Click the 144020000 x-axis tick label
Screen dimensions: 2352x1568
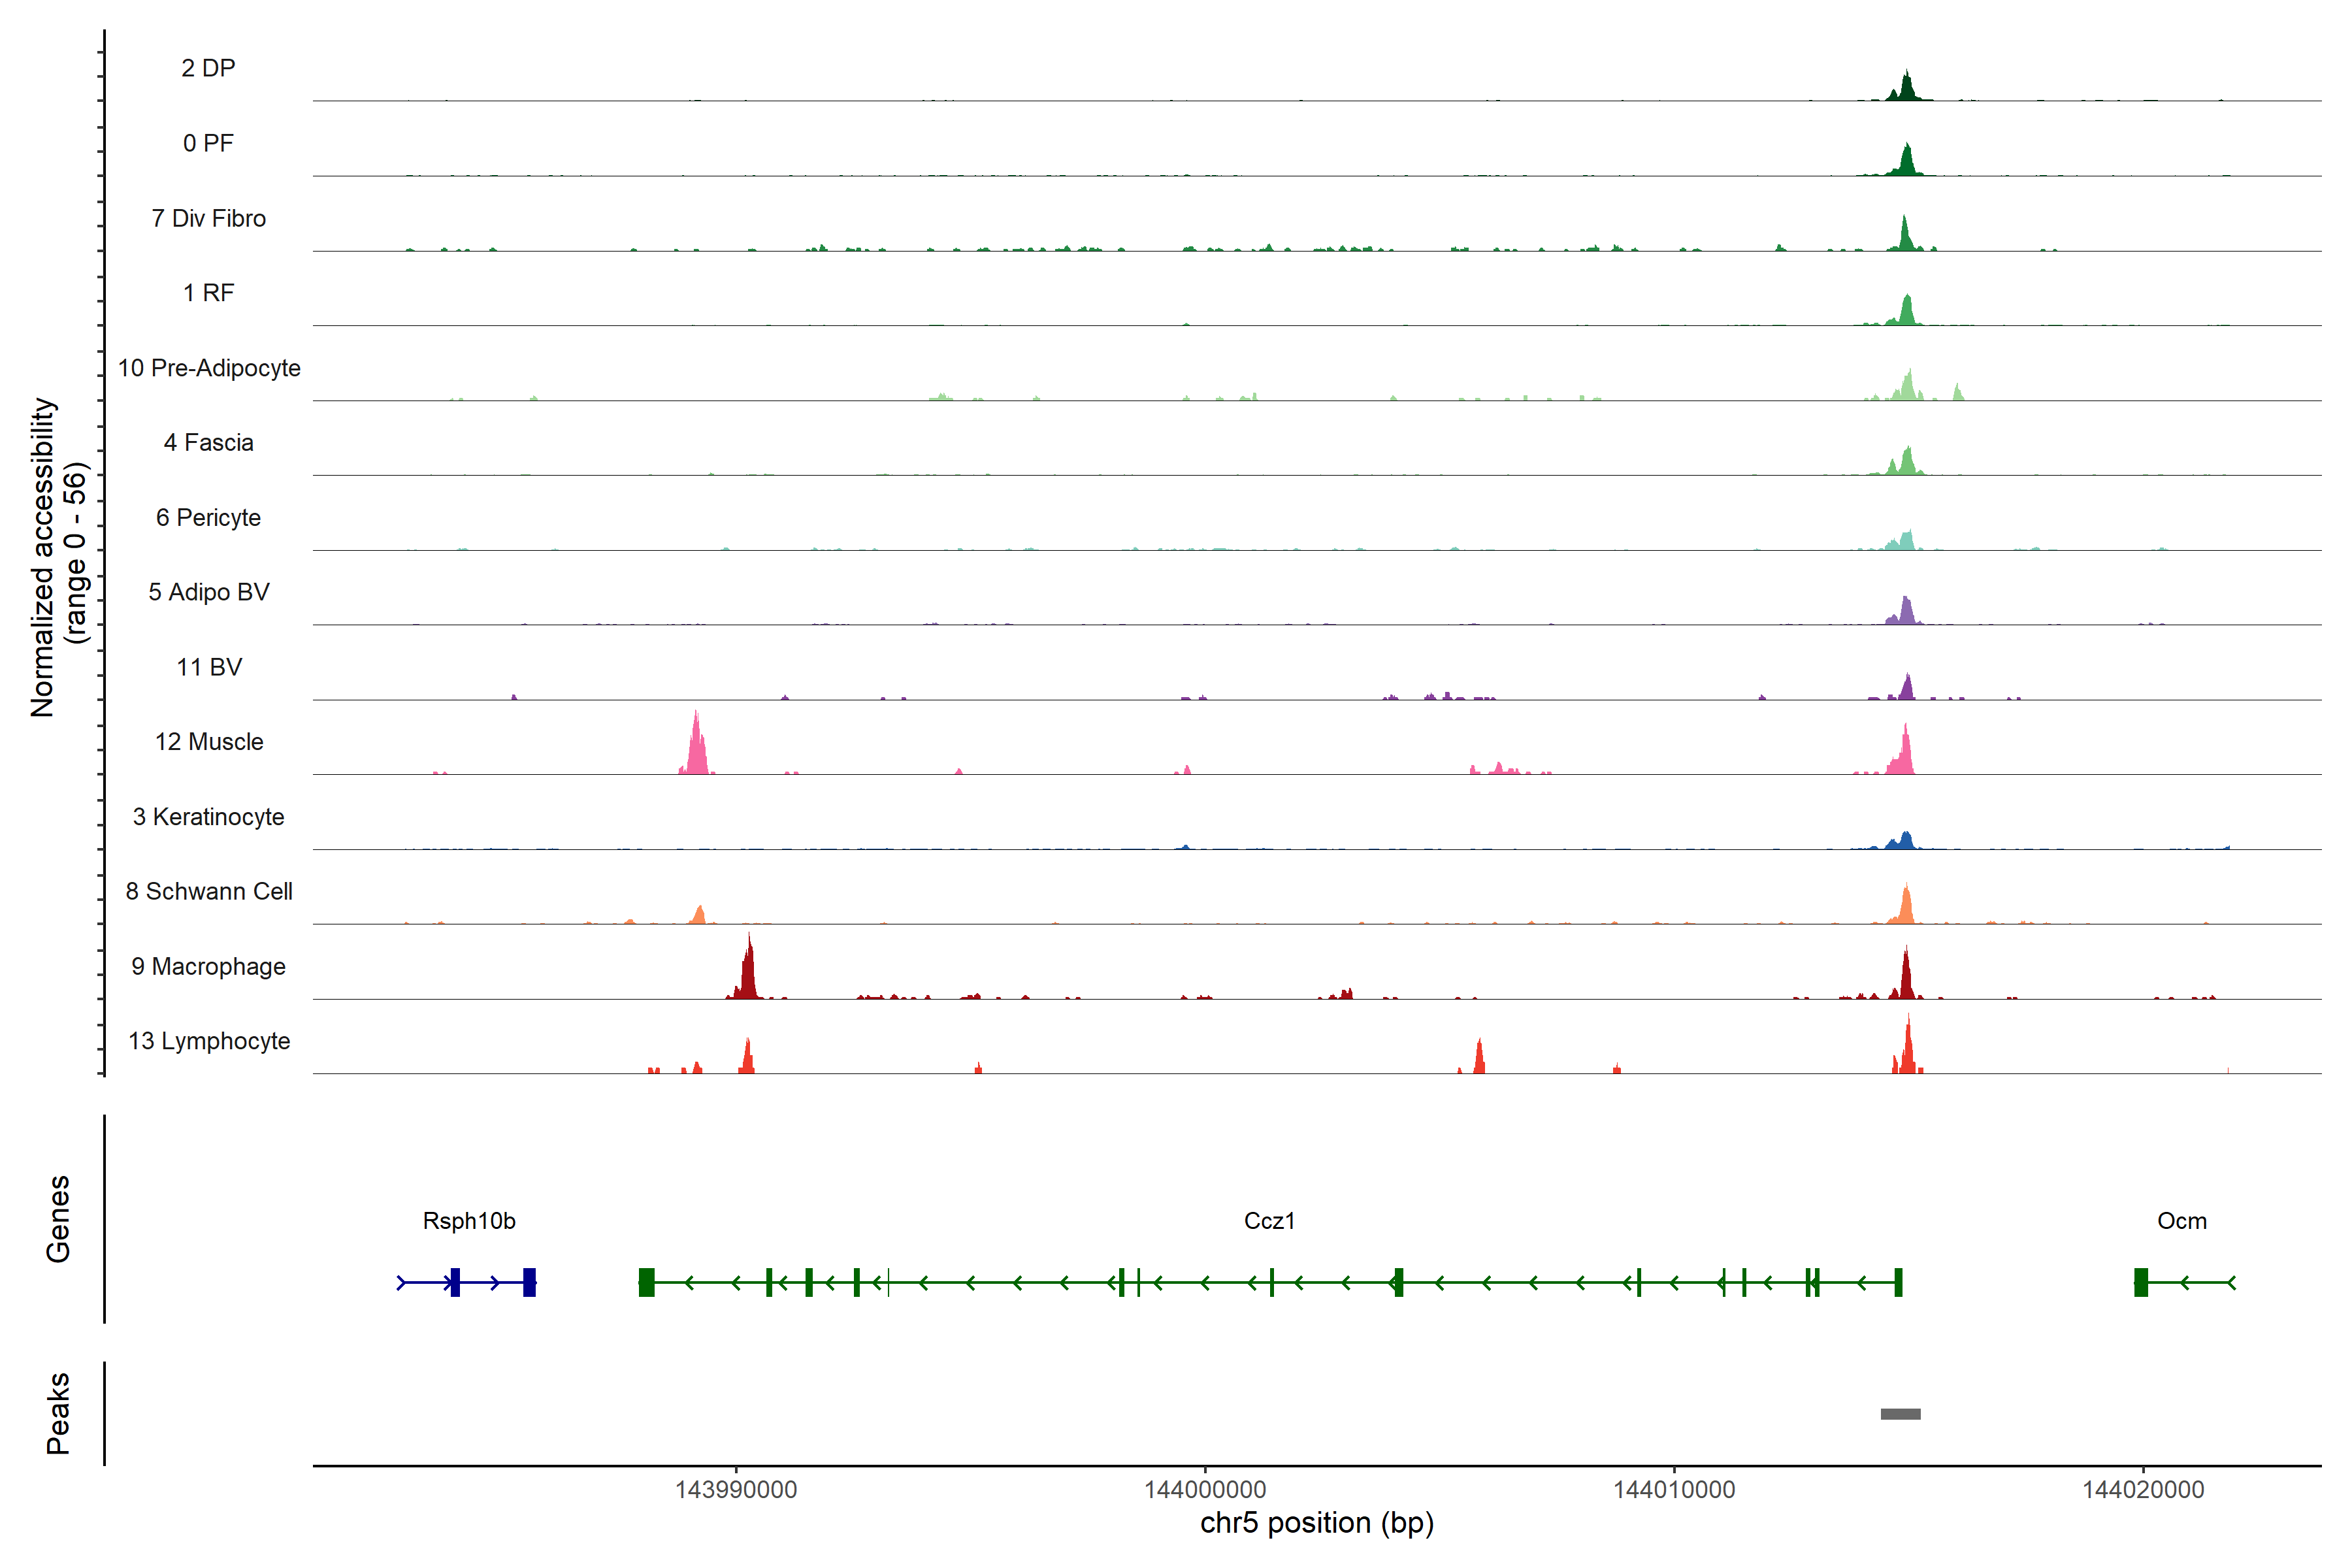2143,1490
